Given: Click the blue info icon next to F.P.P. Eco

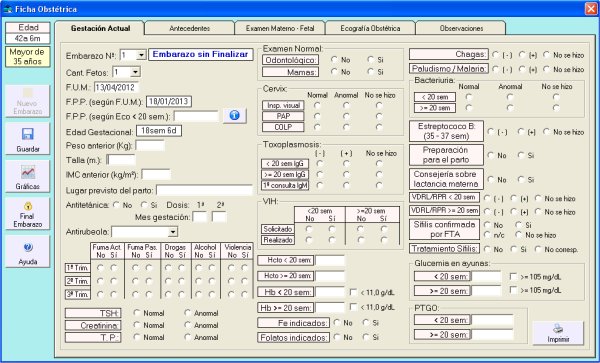Looking at the screenshot, I should pos(235,115).
